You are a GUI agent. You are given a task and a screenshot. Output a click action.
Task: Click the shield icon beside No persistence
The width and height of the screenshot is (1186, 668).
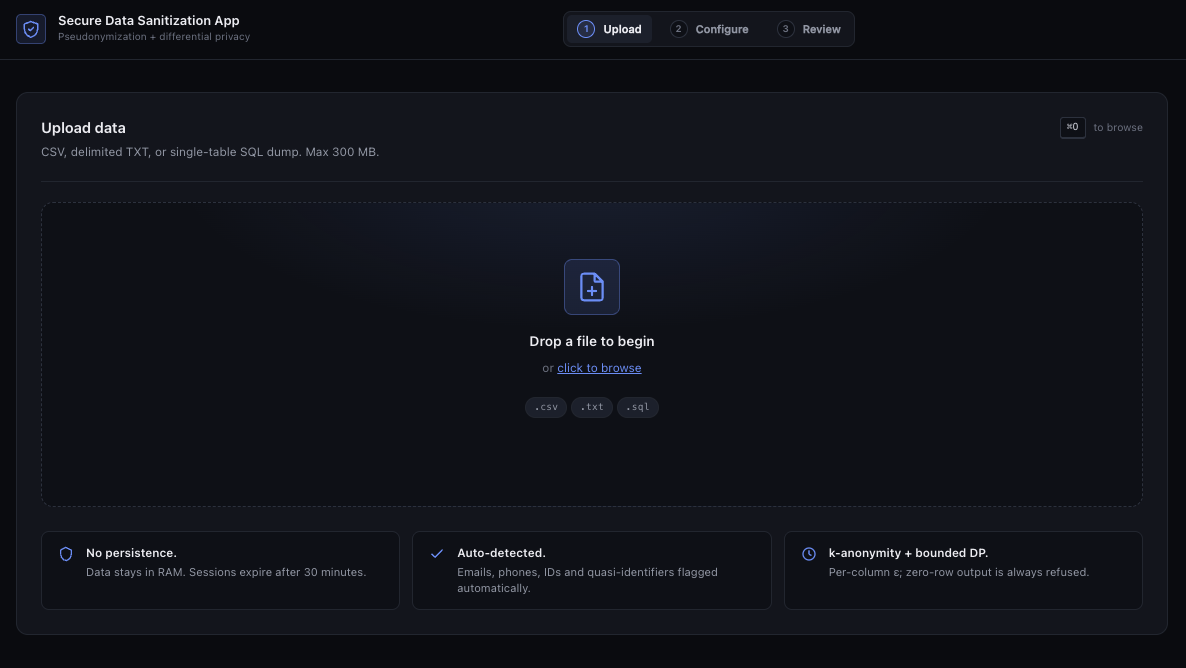66,554
